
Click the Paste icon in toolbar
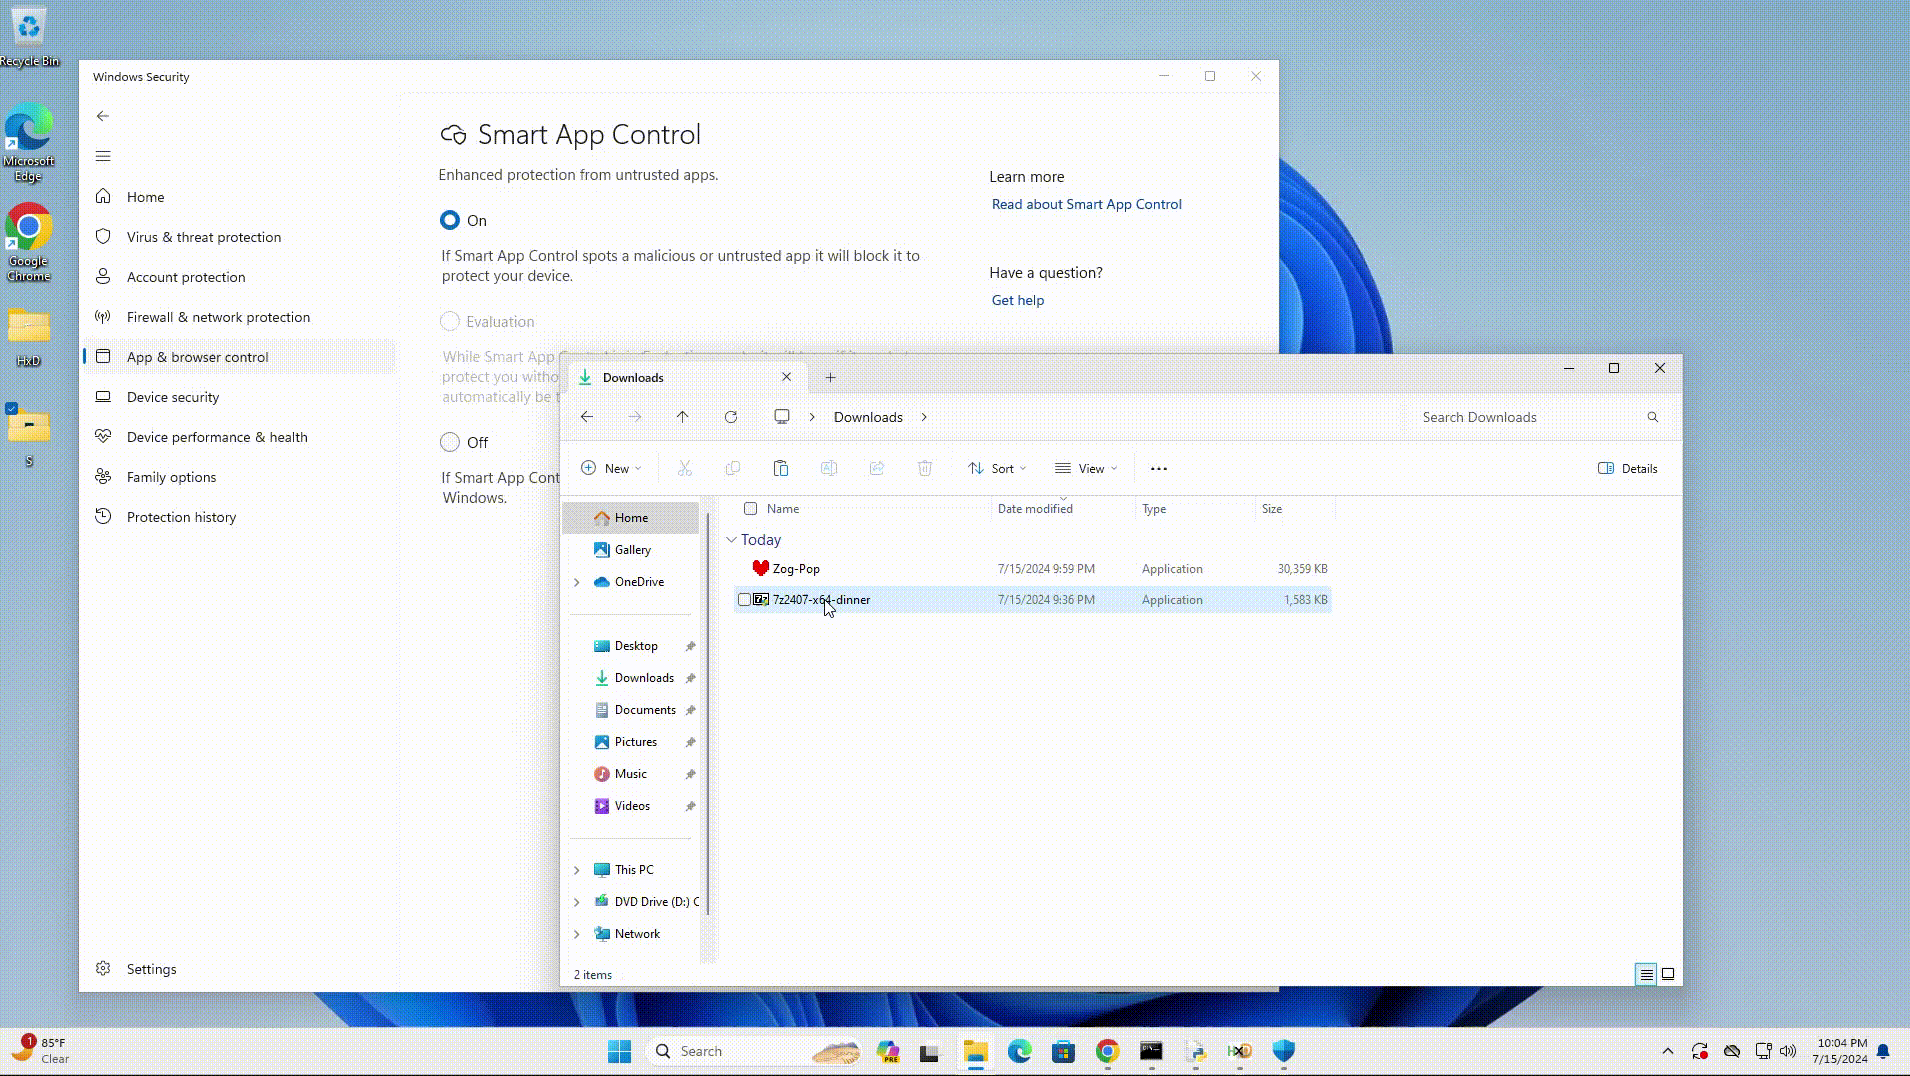point(781,468)
